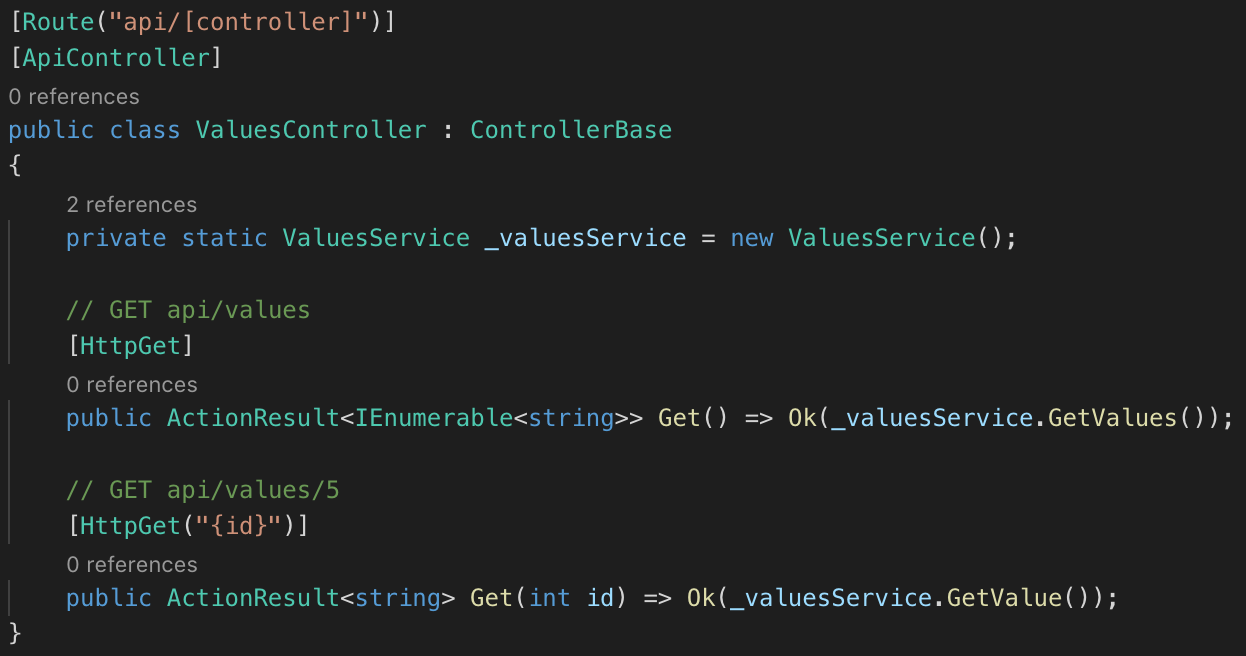Click the new ValuesService() constructor call

pos(873,238)
